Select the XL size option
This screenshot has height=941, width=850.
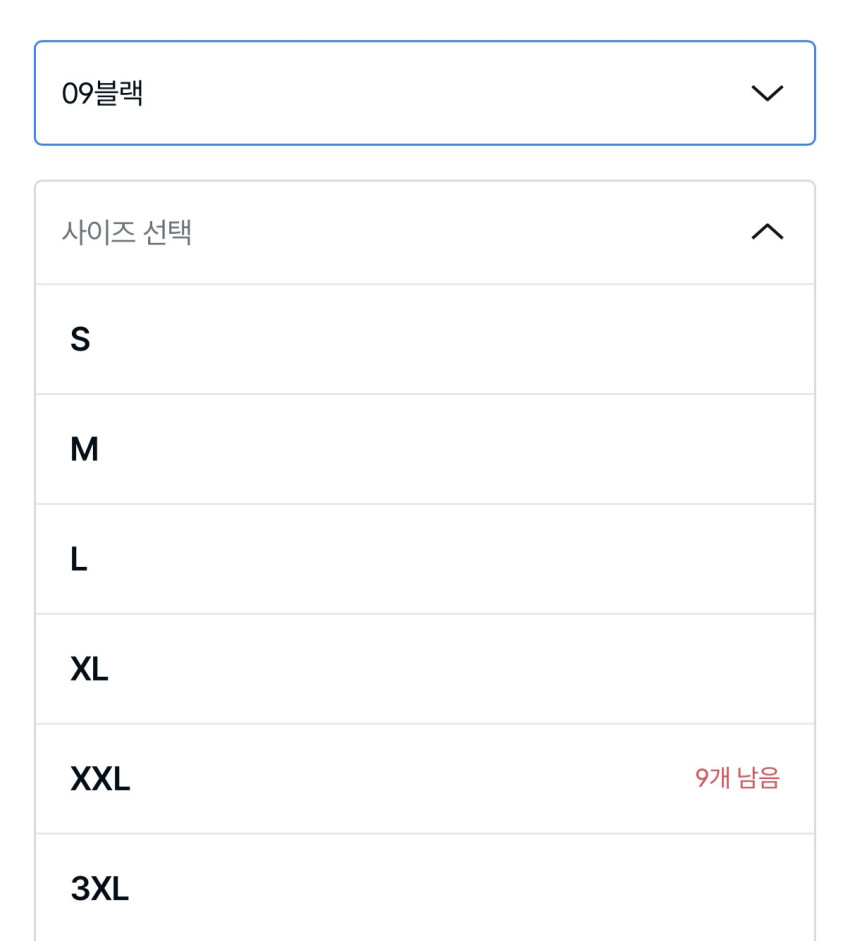[x=424, y=669]
